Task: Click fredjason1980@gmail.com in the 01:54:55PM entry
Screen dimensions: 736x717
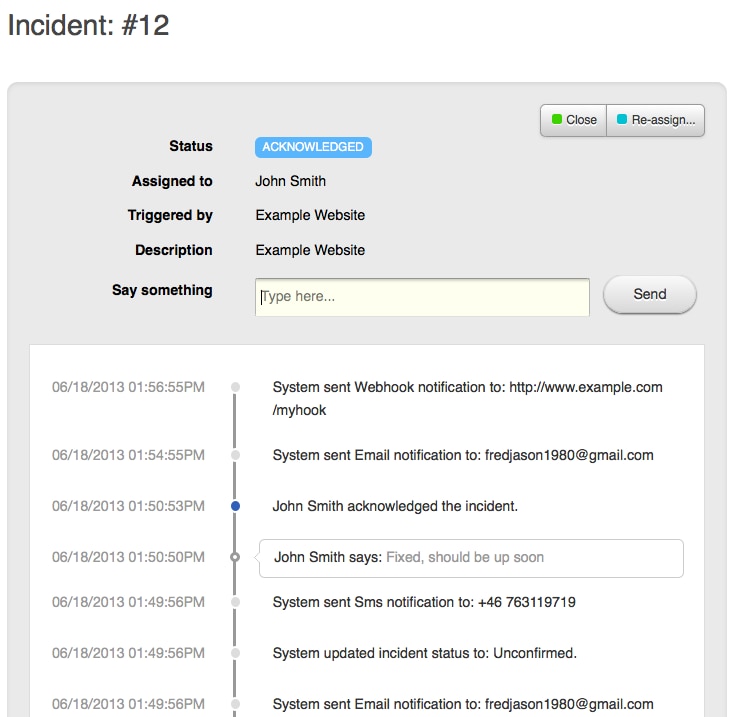Action: (x=569, y=455)
